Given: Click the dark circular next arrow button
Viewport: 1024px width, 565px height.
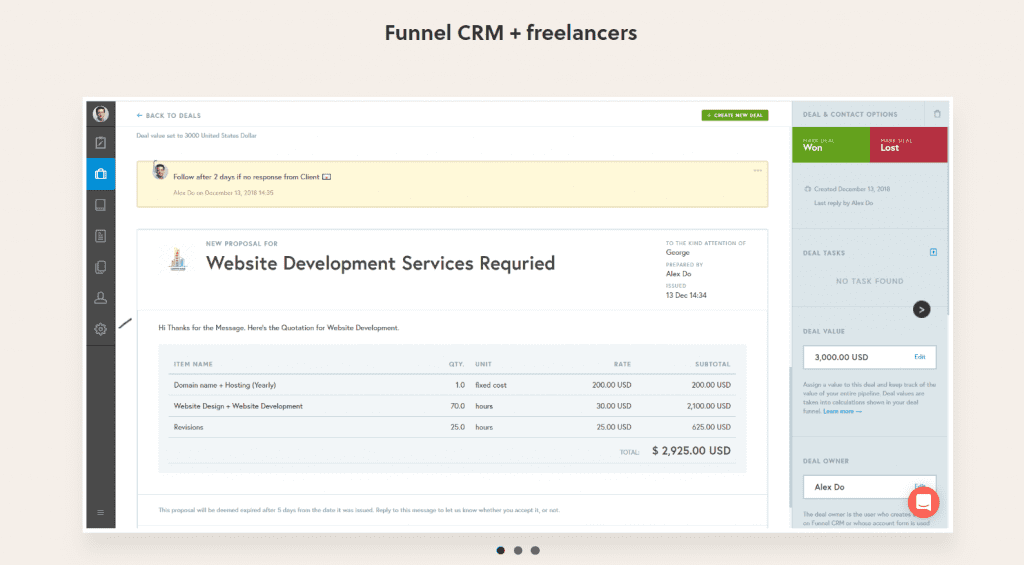Looking at the screenshot, I should point(921,310).
